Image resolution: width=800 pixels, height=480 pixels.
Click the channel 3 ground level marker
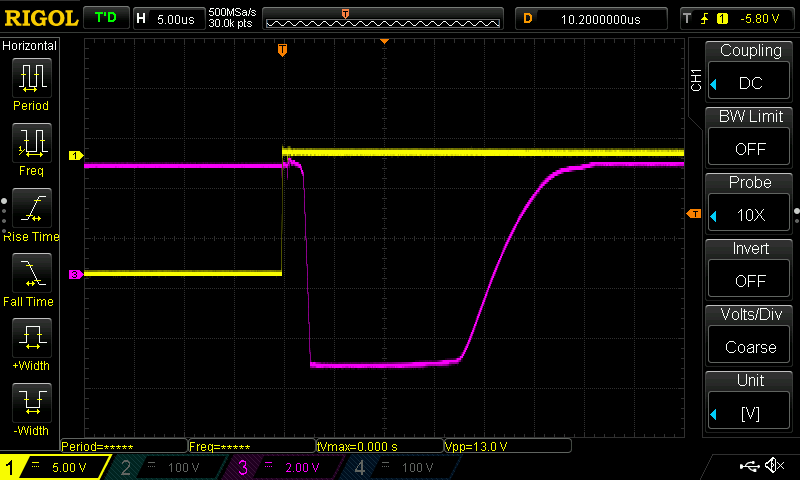pos(76,274)
